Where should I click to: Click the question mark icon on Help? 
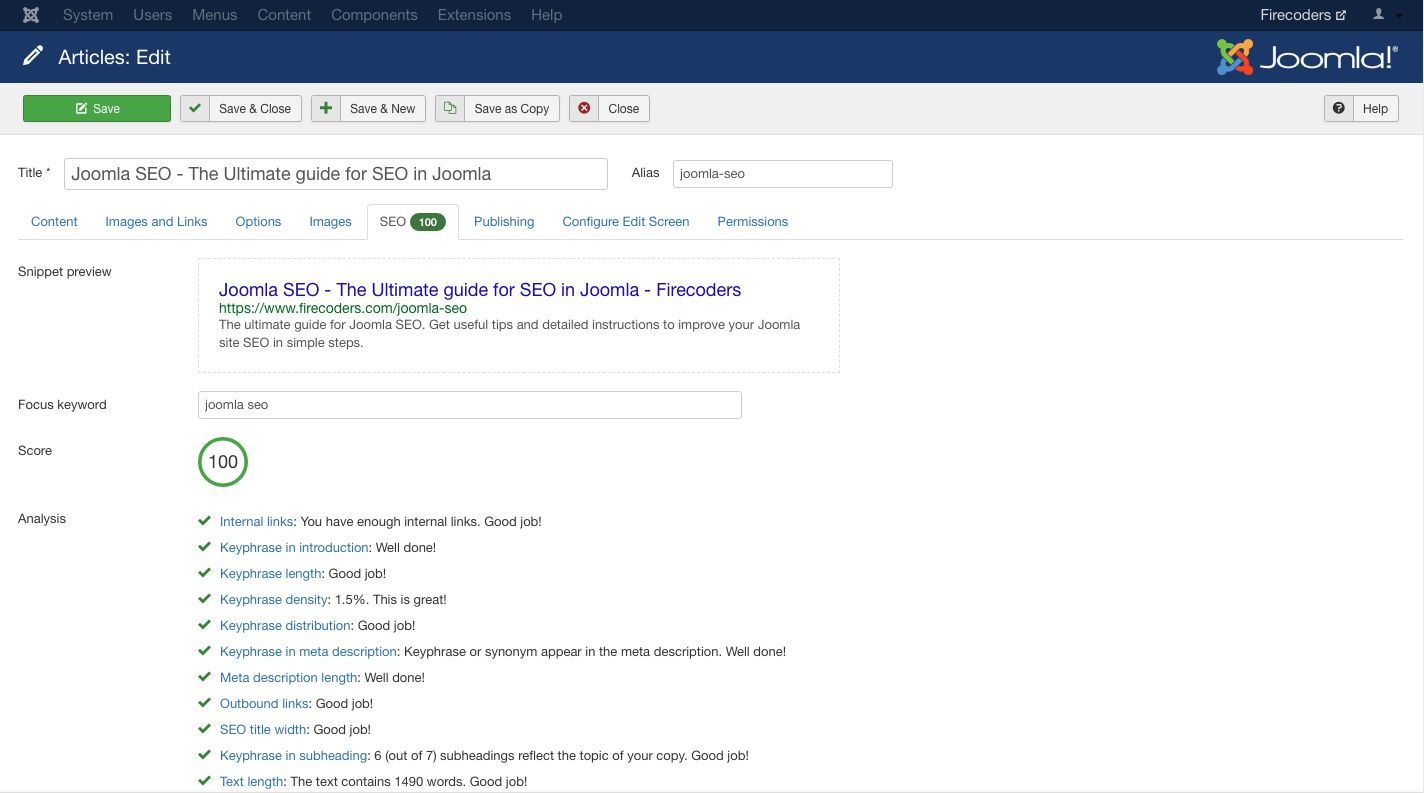click(1339, 108)
